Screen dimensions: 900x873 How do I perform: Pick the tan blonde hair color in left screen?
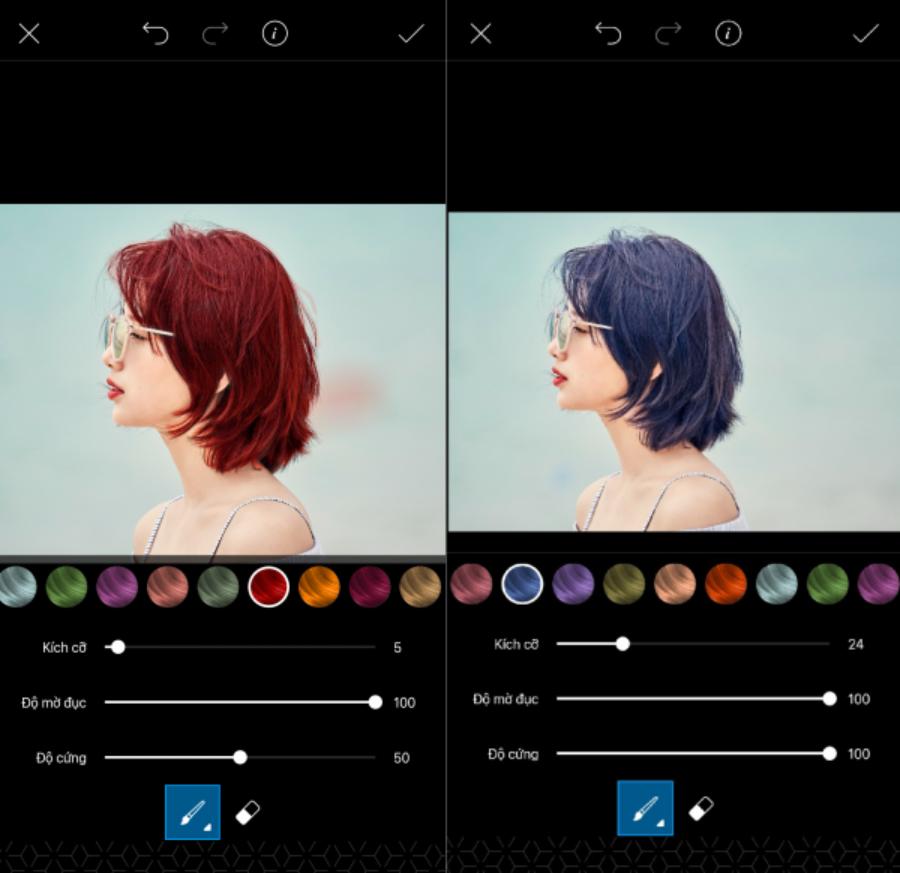coord(420,587)
